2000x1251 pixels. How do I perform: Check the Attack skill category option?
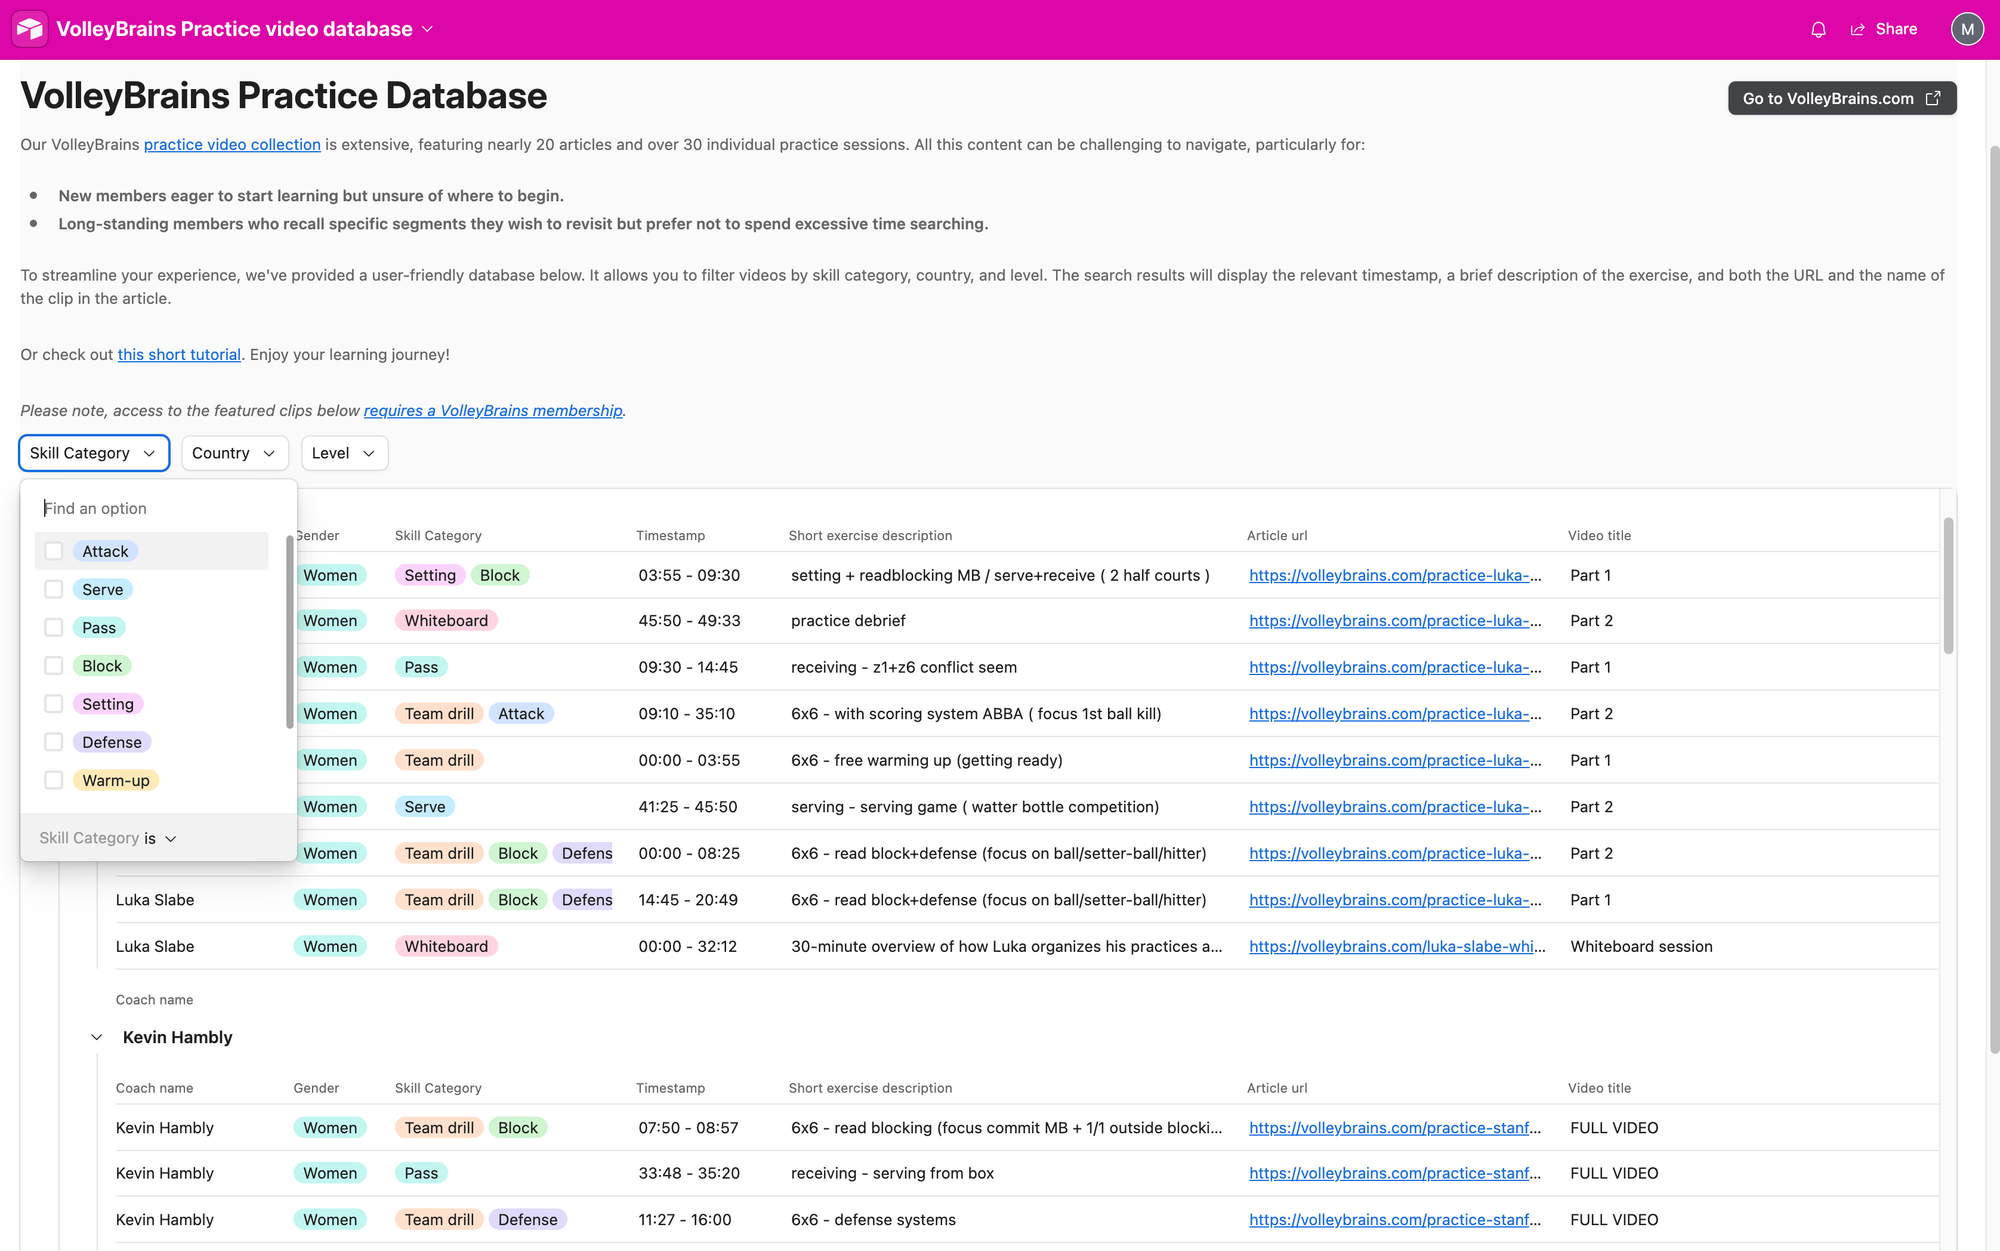click(53, 550)
